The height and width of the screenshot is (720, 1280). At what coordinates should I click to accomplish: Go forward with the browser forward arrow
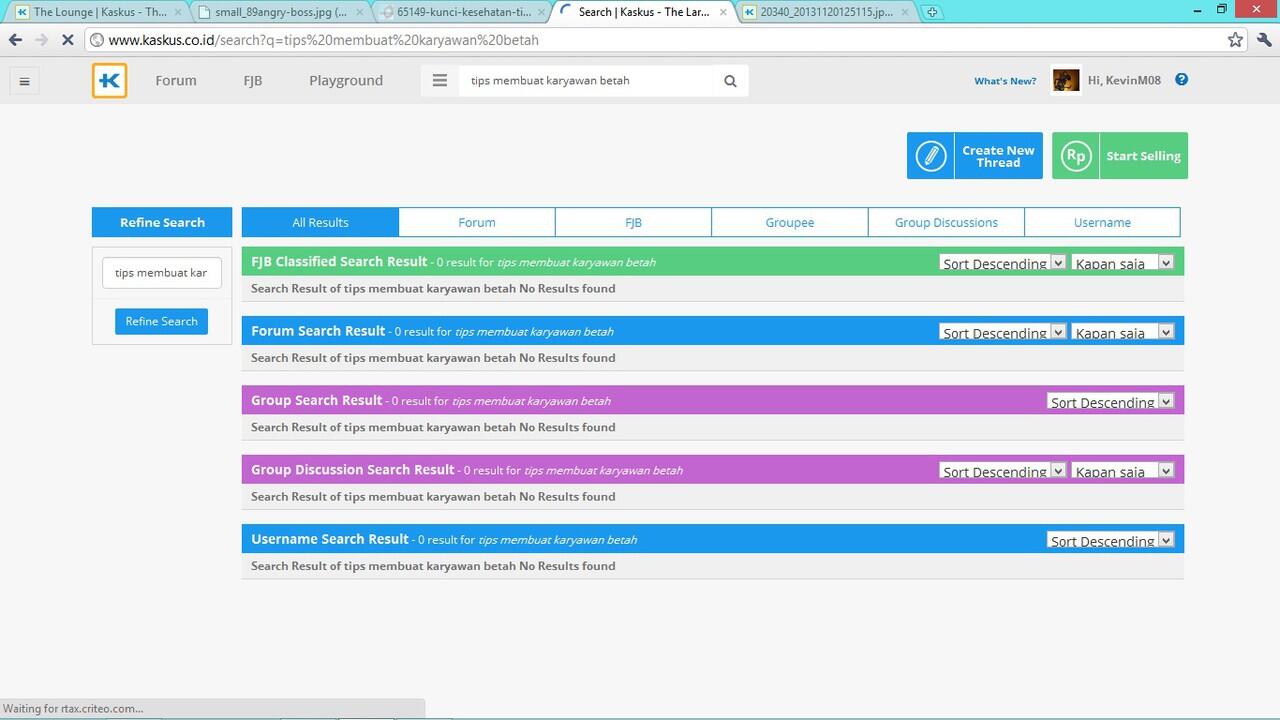coord(41,40)
